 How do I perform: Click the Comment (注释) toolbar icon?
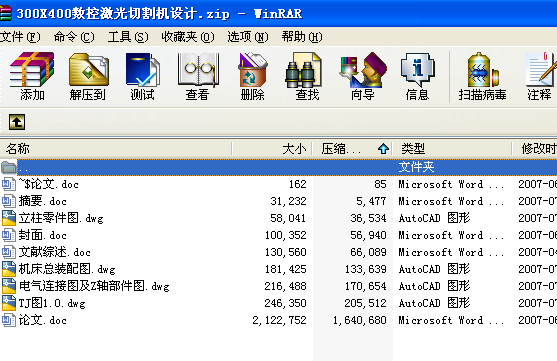[540, 70]
